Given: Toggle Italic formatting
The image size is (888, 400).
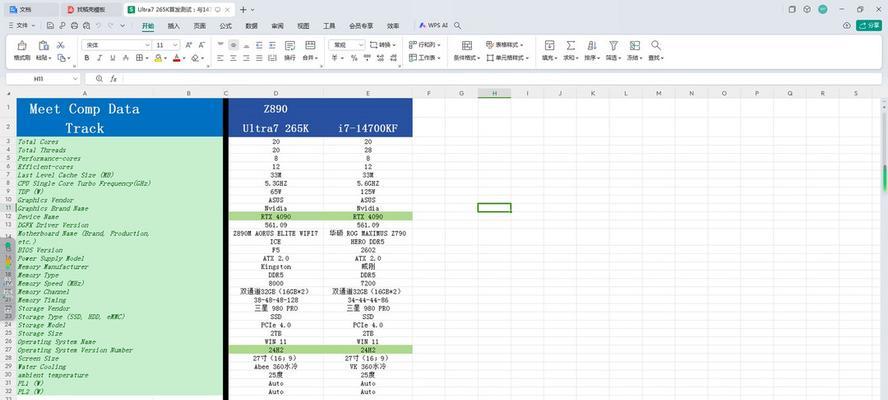Looking at the screenshot, I should tap(100, 58).
